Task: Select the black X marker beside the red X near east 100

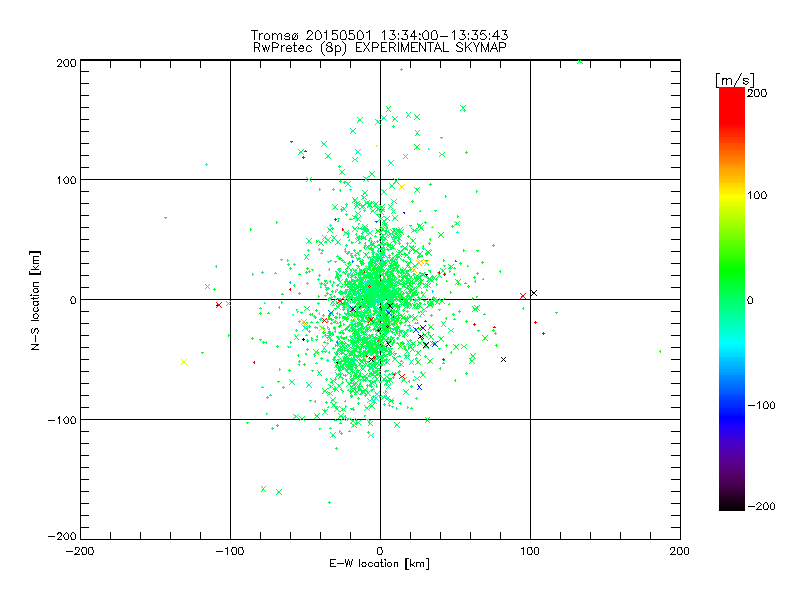Action: point(534,293)
